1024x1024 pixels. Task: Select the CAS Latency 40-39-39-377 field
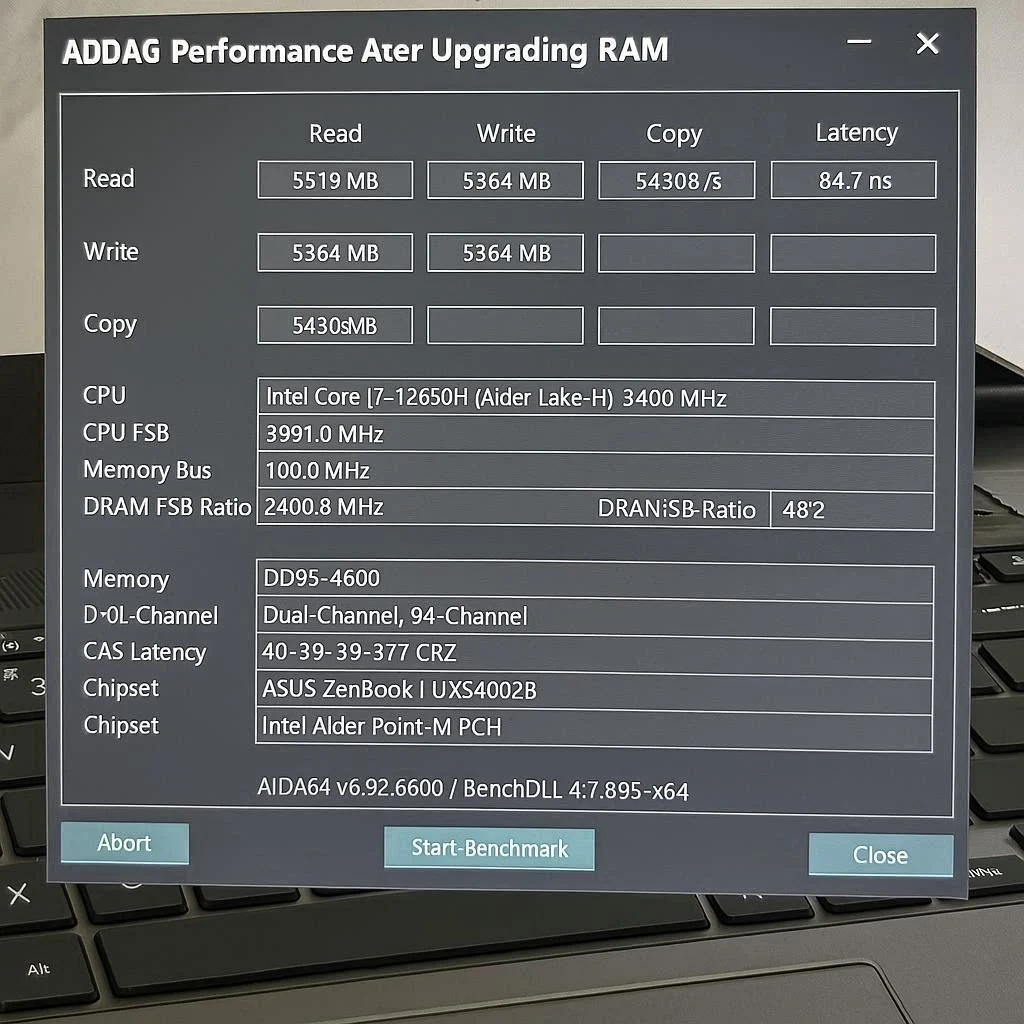point(594,653)
